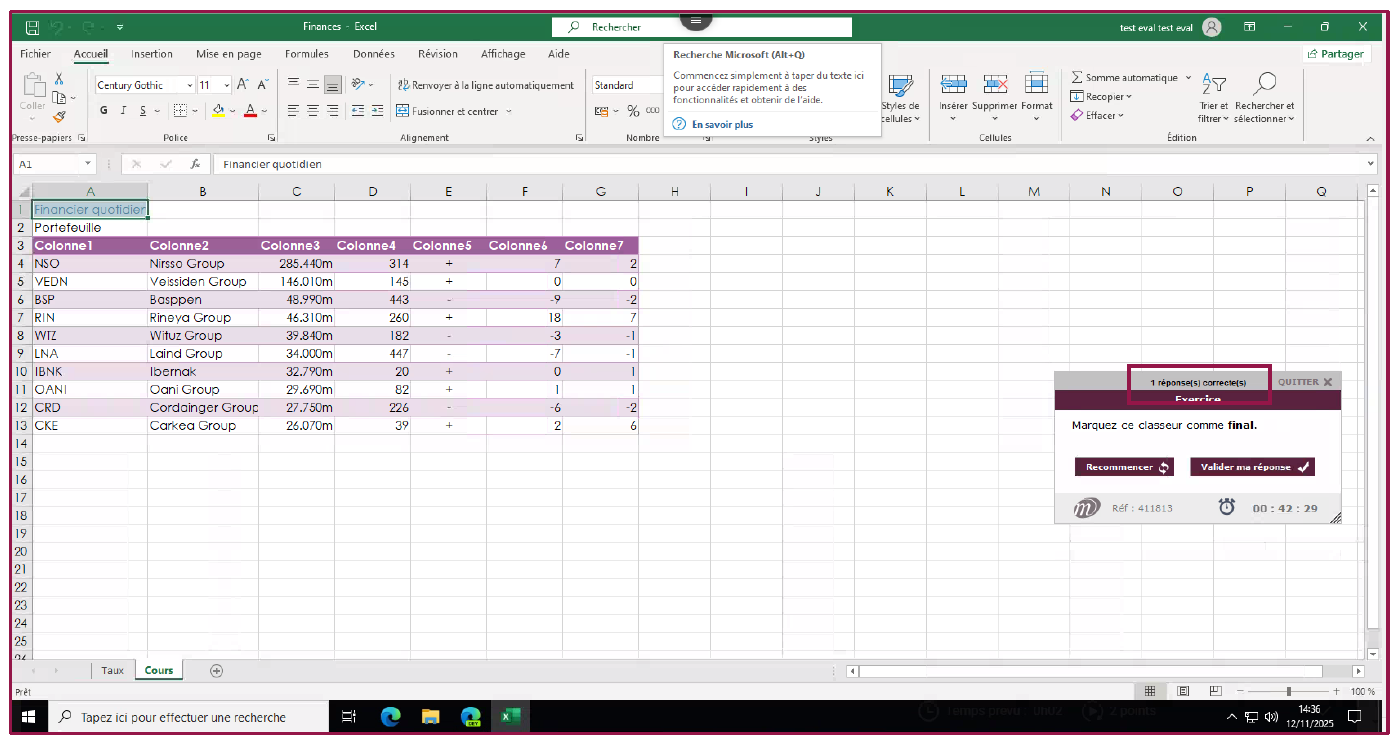
Task: Open Fusionner et centrer dropdown arrow
Action: (509, 111)
